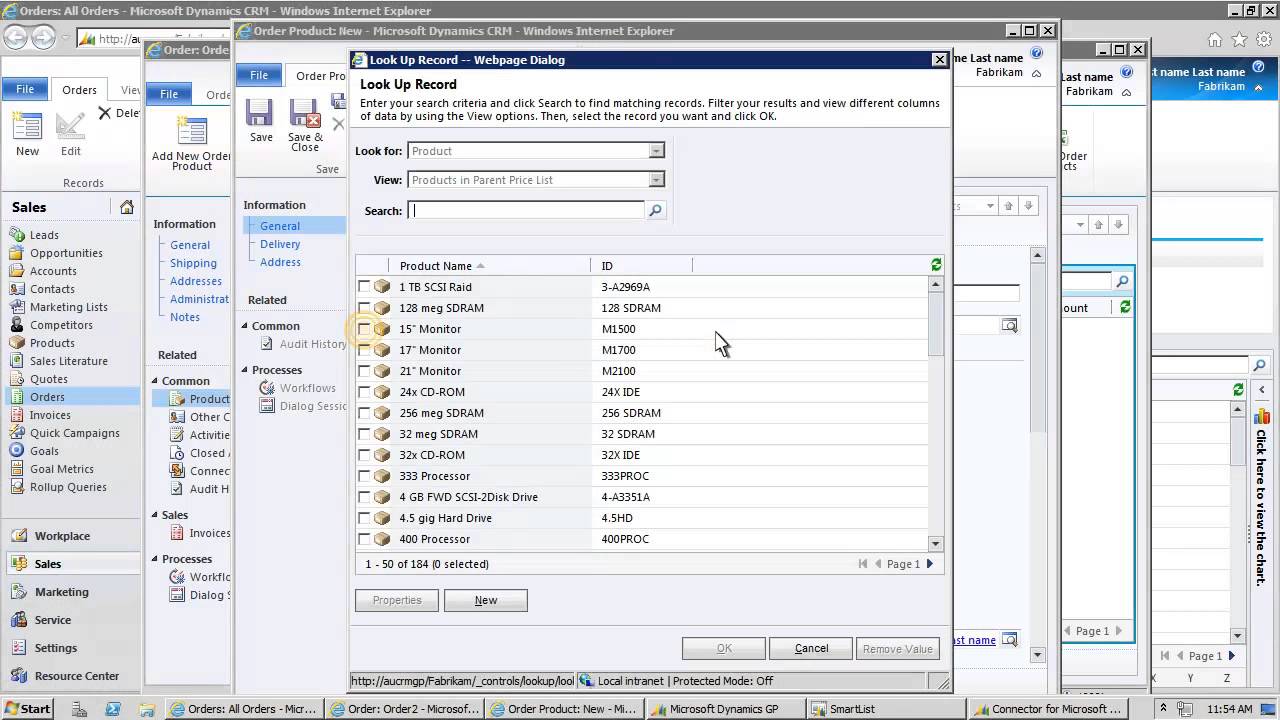Go to next page arrow in lookup list

tap(929, 564)
